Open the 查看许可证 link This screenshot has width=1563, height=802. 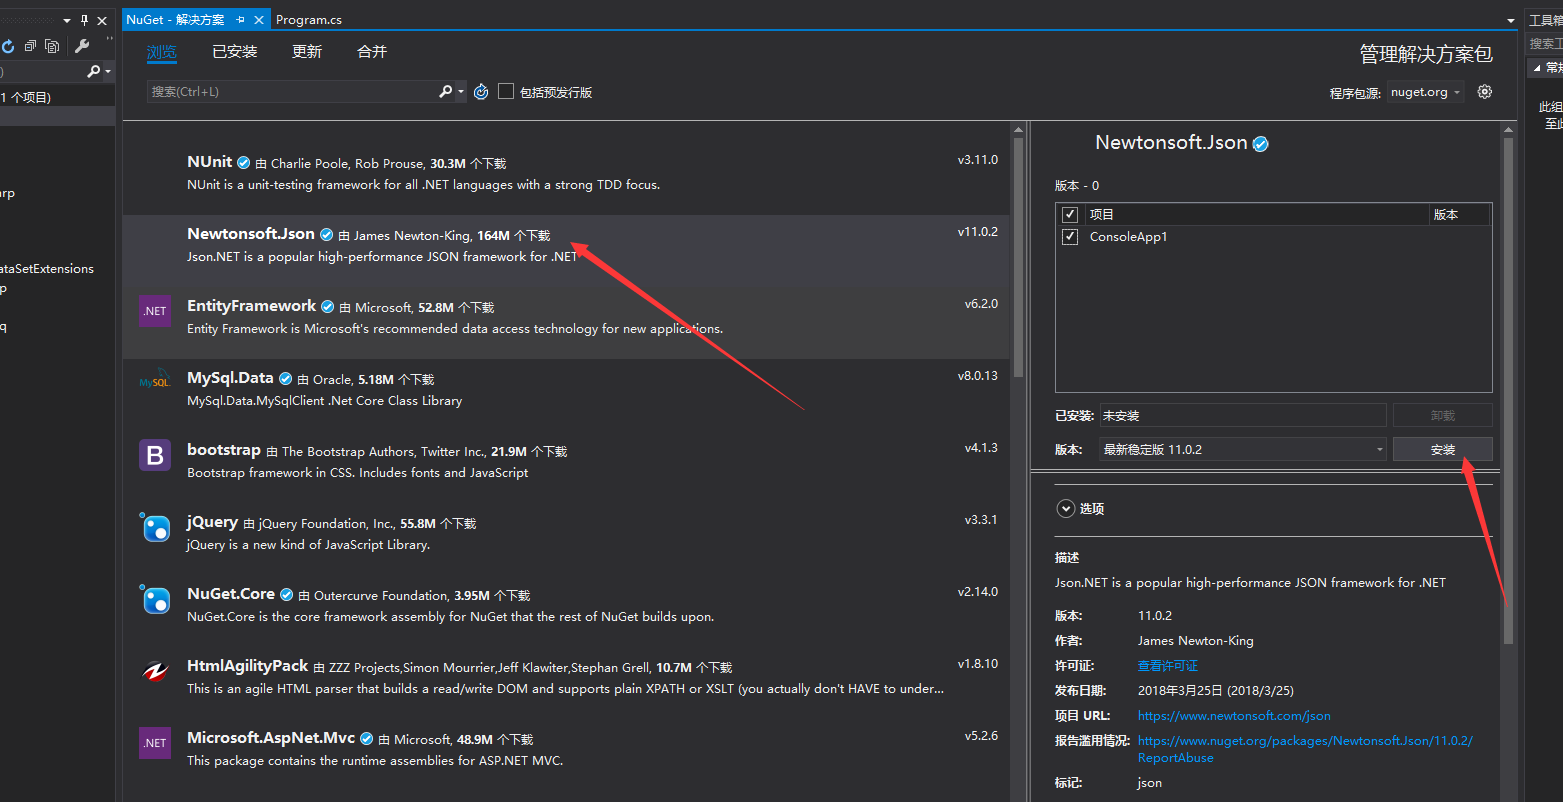[1168, 665]
